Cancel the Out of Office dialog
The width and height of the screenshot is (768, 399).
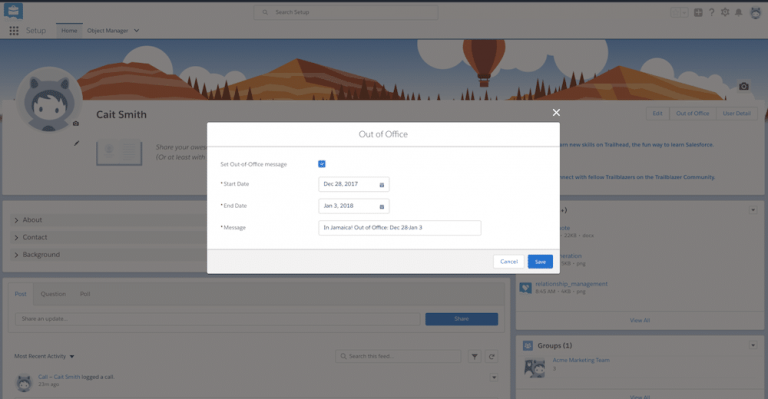[x=509, y=261]
